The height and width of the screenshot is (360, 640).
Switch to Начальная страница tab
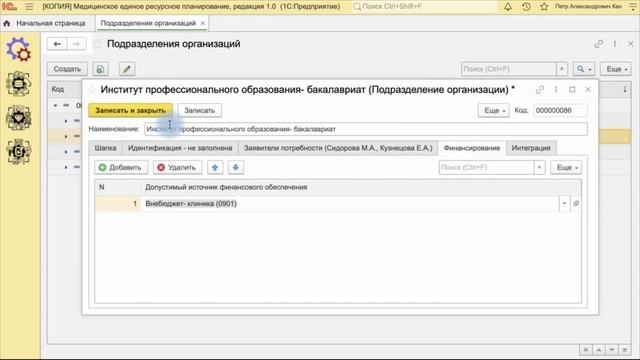click(51, 23)
